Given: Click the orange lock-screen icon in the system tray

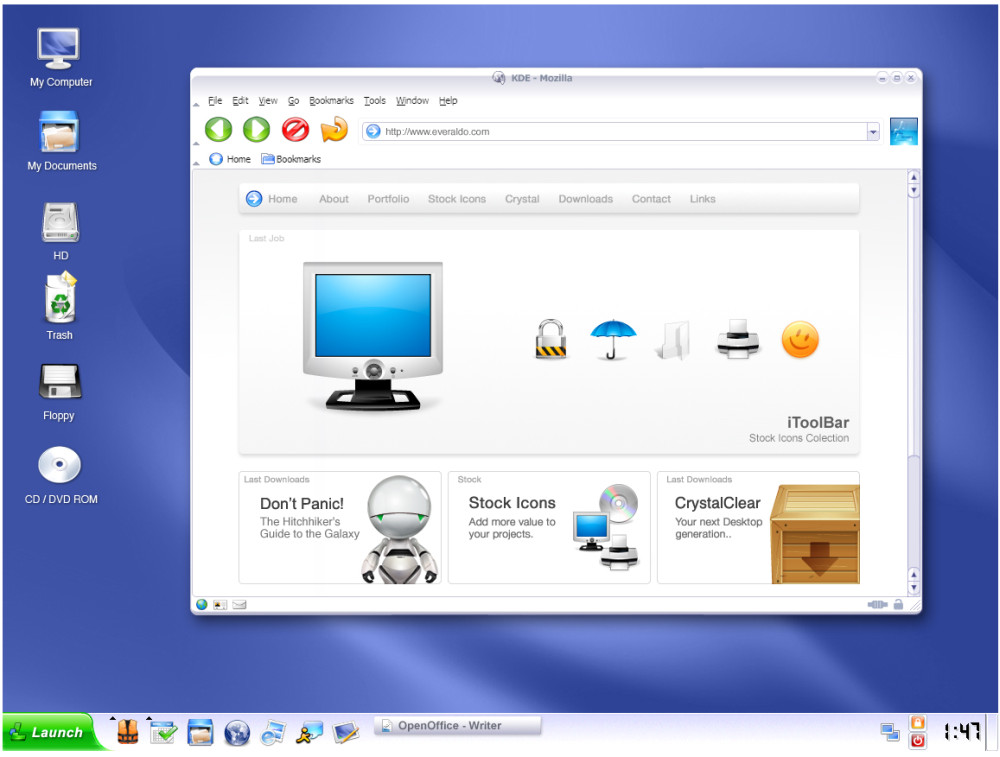Looking at the screenshot, I should coord(917,723).
